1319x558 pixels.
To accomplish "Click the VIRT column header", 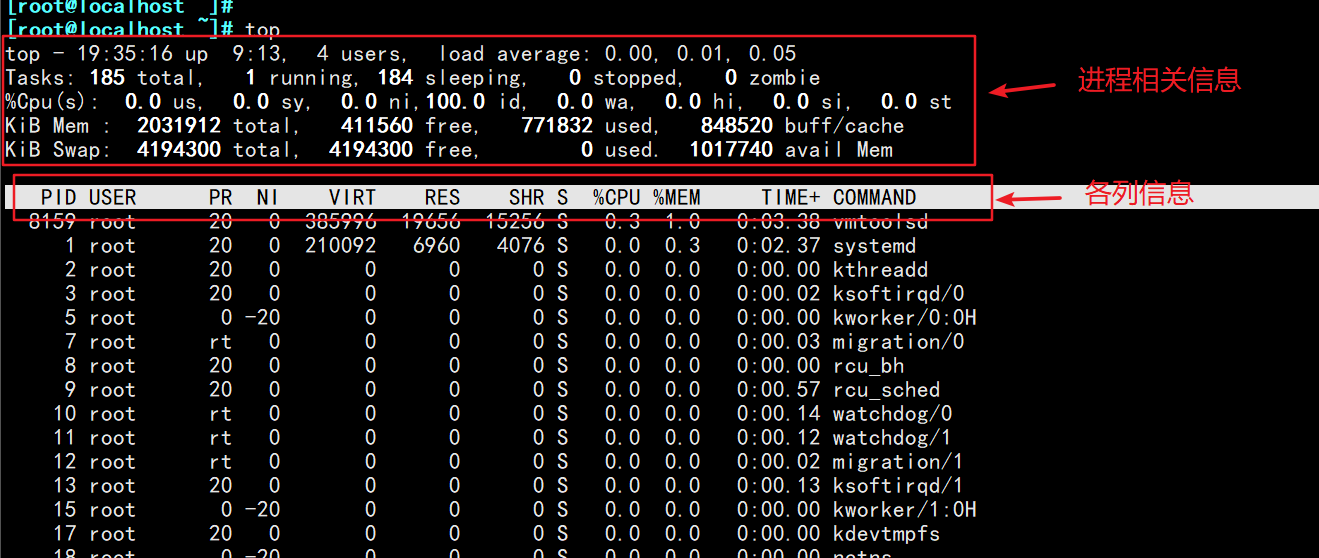I will tap(352, 197).
